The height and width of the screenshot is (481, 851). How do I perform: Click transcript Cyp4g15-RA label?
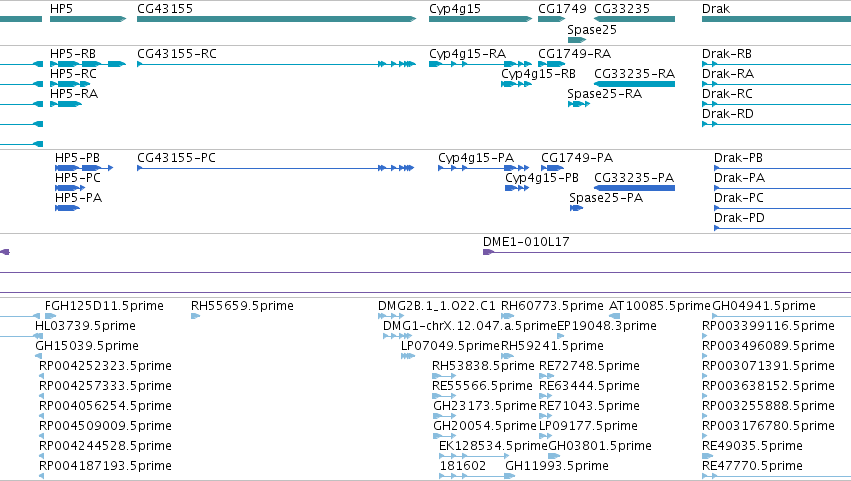coord(467,54)
